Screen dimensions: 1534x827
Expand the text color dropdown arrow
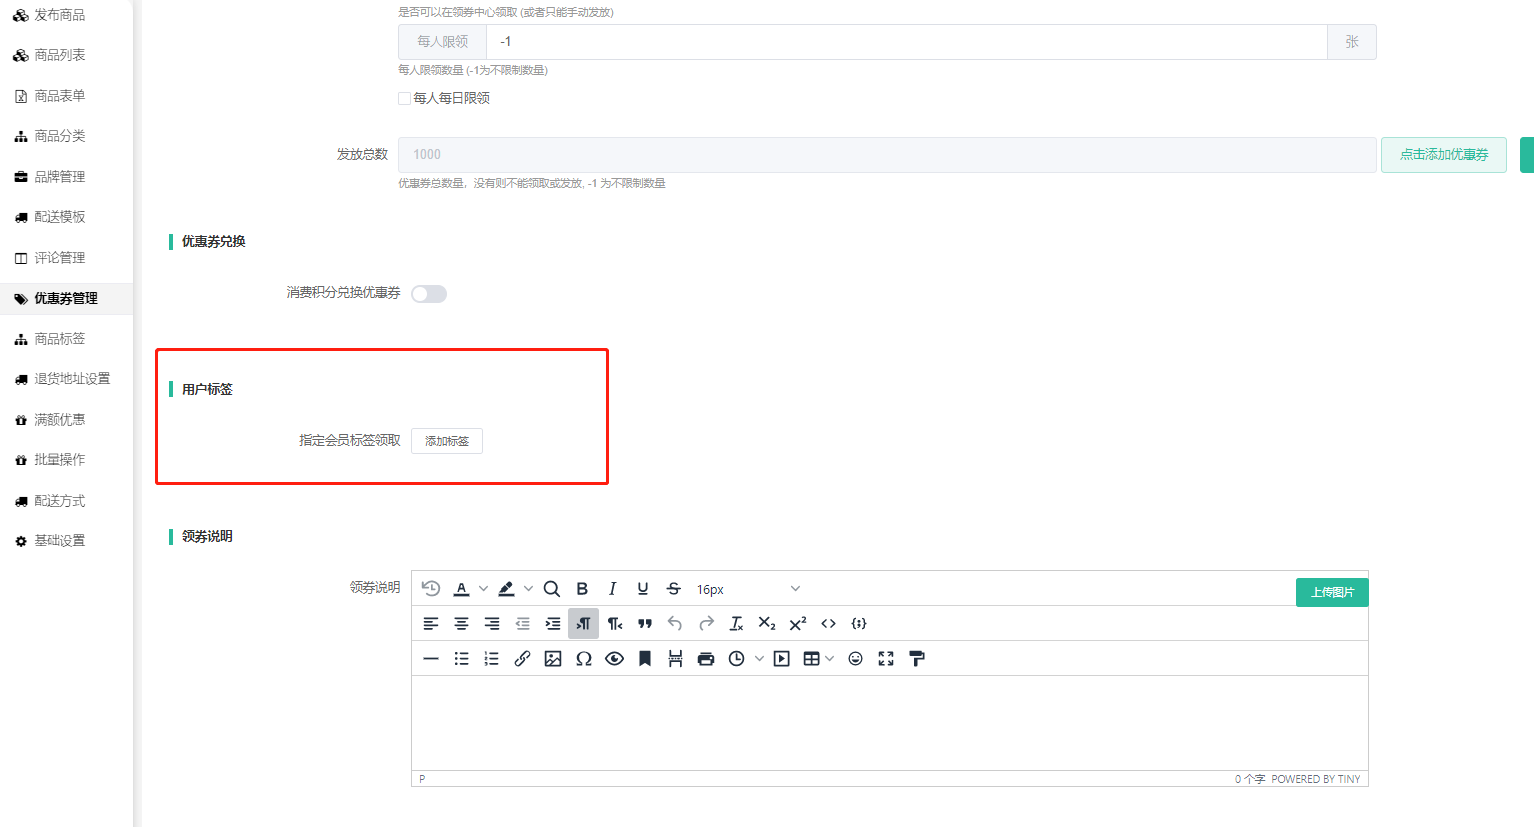coord(484,589)
